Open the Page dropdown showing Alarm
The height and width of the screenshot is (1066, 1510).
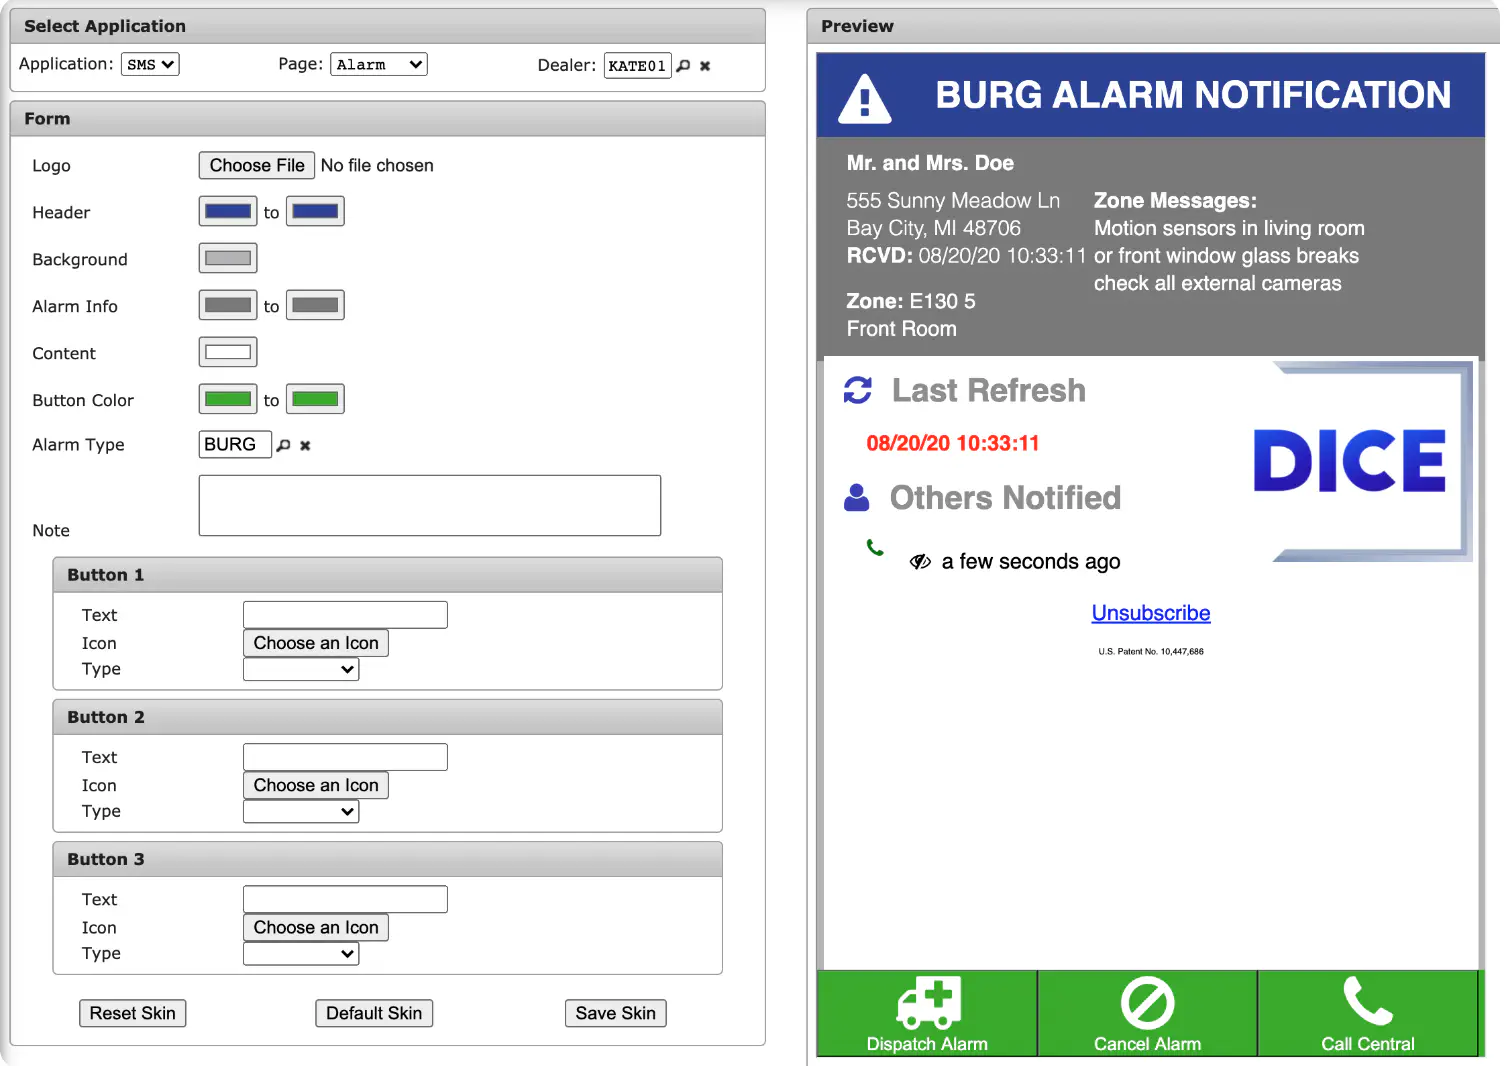tap(379, 64)
